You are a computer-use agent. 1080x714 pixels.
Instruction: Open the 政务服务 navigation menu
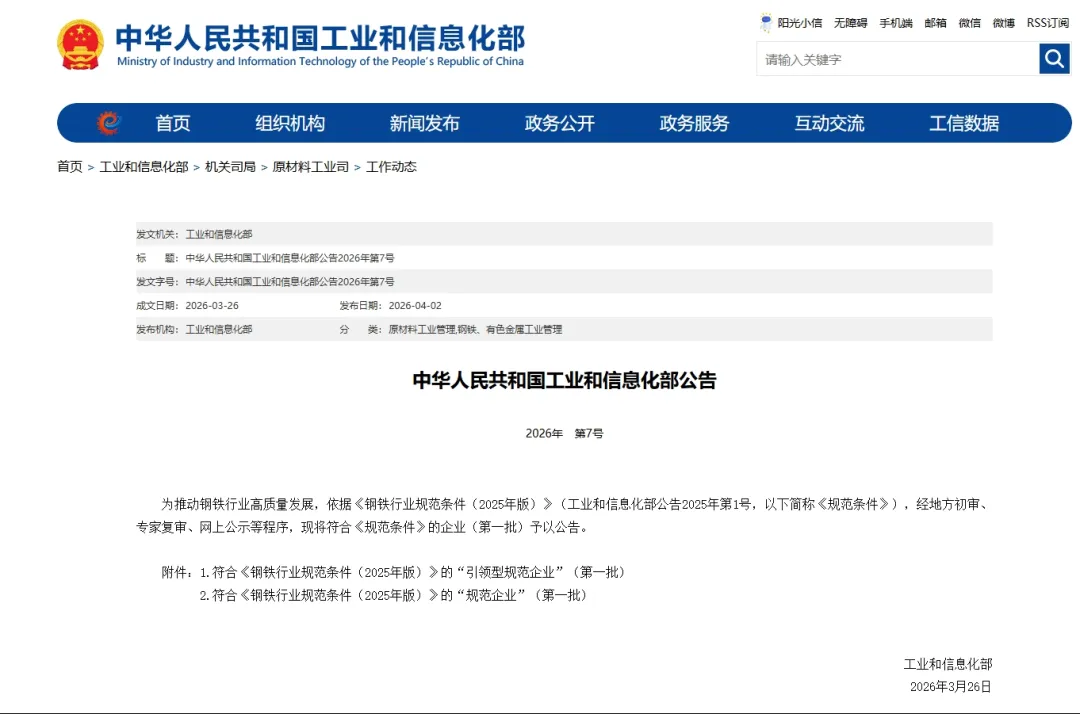click(694, 123)
